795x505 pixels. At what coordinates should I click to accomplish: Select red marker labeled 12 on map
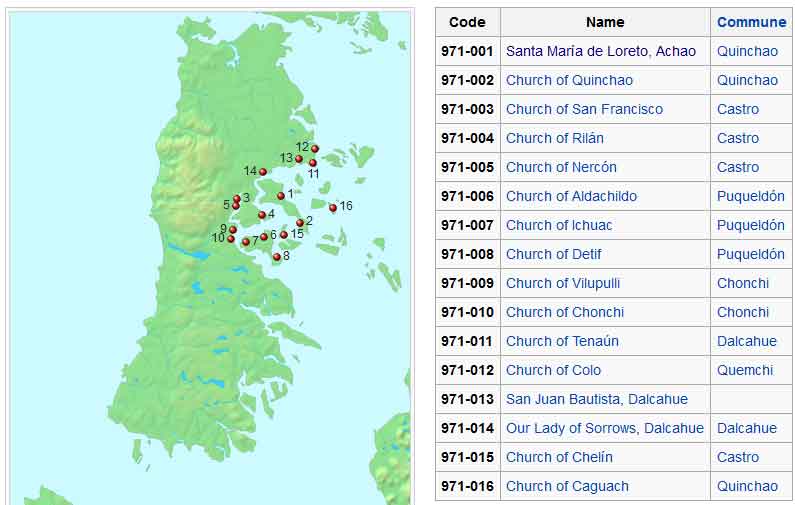tap(314, 148)
